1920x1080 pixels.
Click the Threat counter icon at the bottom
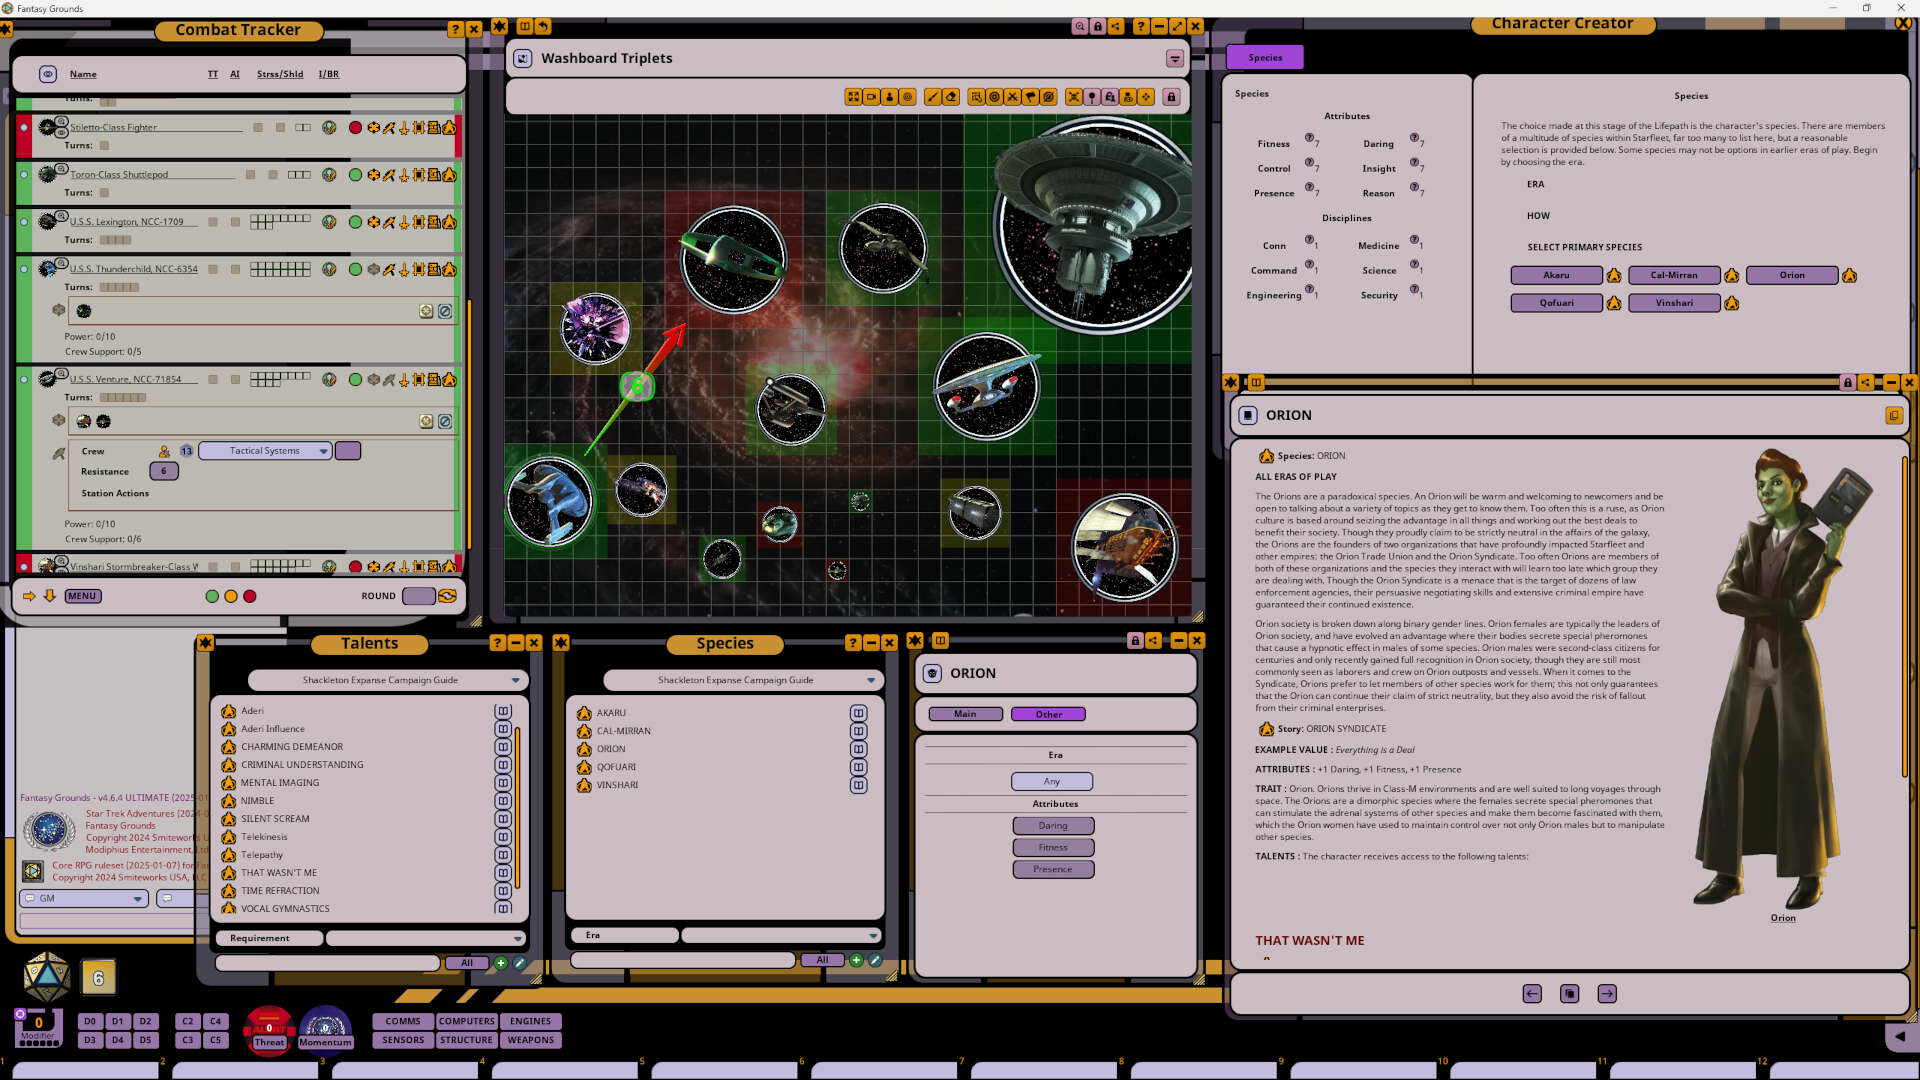(x=268, y=1030)
